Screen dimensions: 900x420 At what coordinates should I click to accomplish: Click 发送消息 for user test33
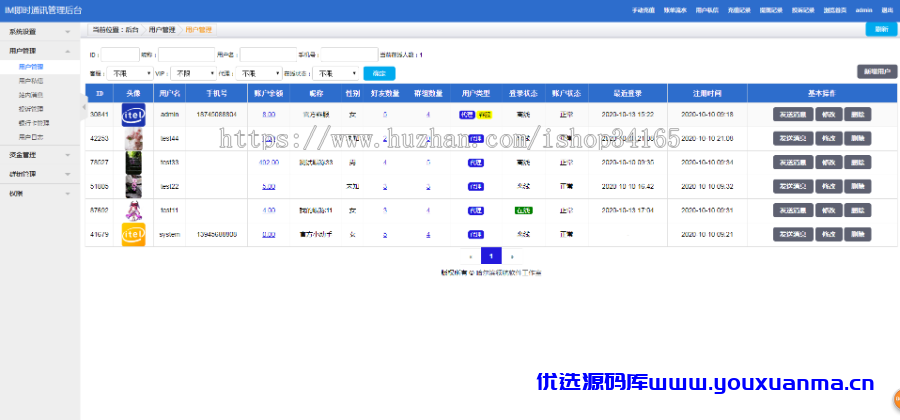(793, 162)
